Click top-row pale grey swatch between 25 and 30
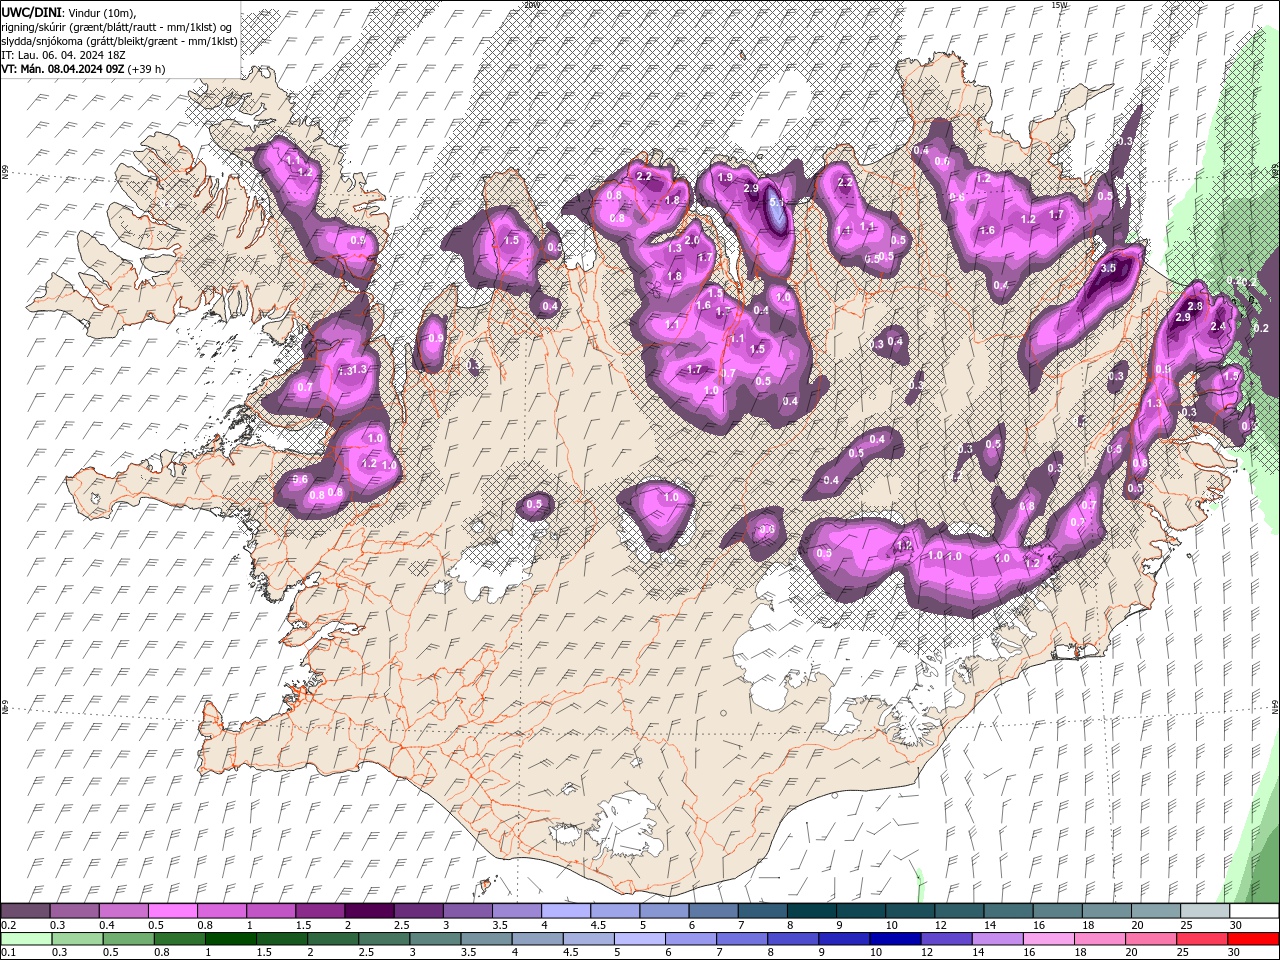The width and height of the screenshot is (1280, 960). click(x=1203, y=911)
